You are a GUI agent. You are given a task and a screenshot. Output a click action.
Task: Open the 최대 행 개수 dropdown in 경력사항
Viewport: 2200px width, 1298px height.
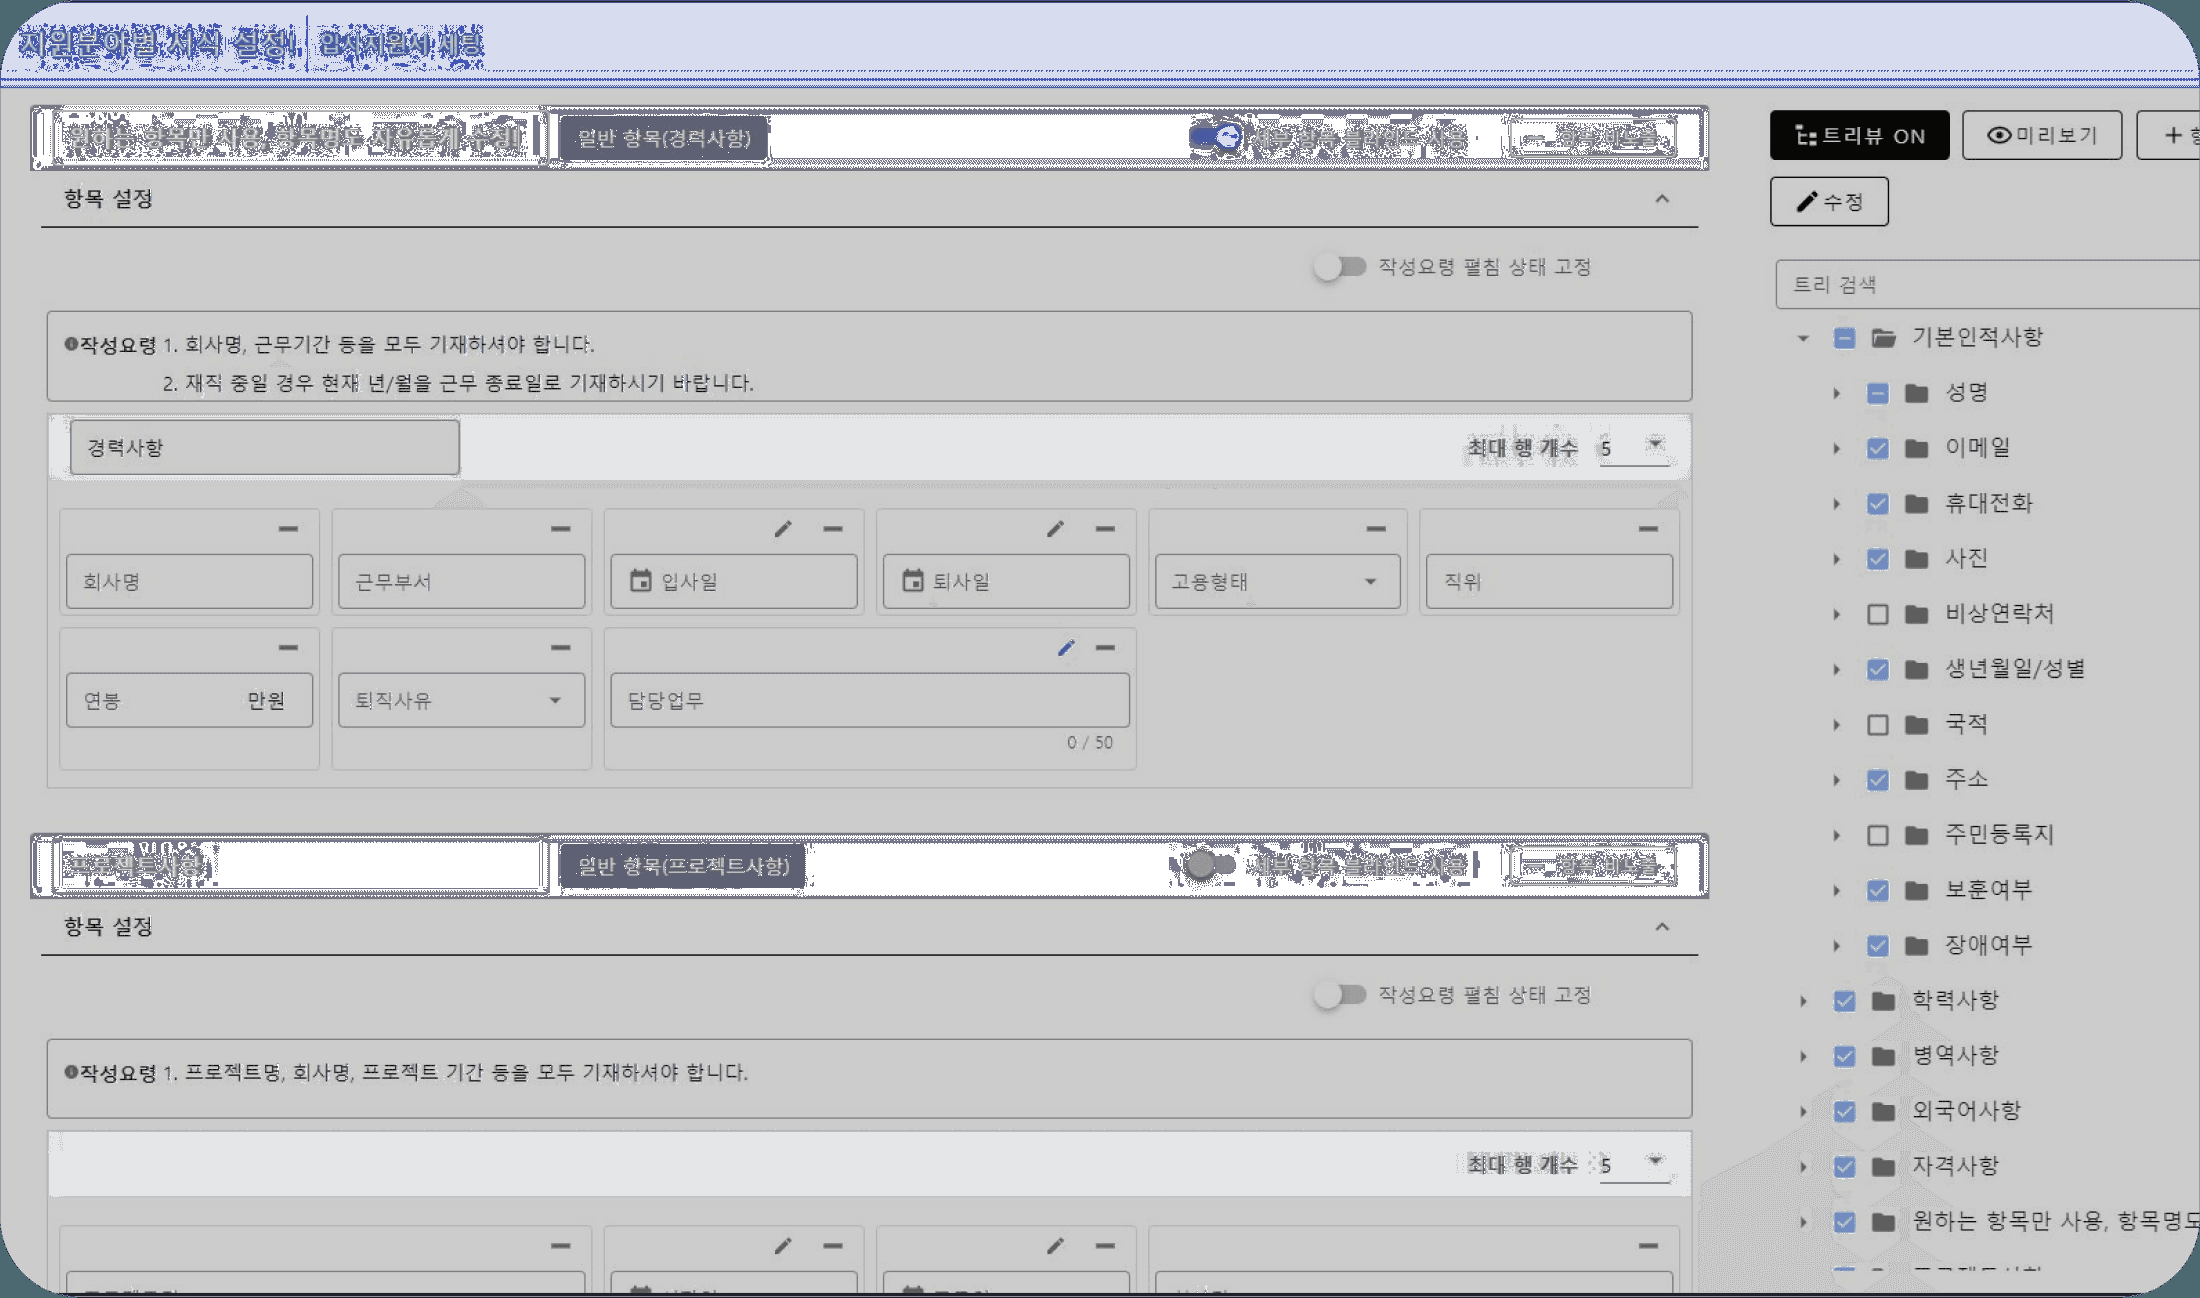[x=1634, y=448]
